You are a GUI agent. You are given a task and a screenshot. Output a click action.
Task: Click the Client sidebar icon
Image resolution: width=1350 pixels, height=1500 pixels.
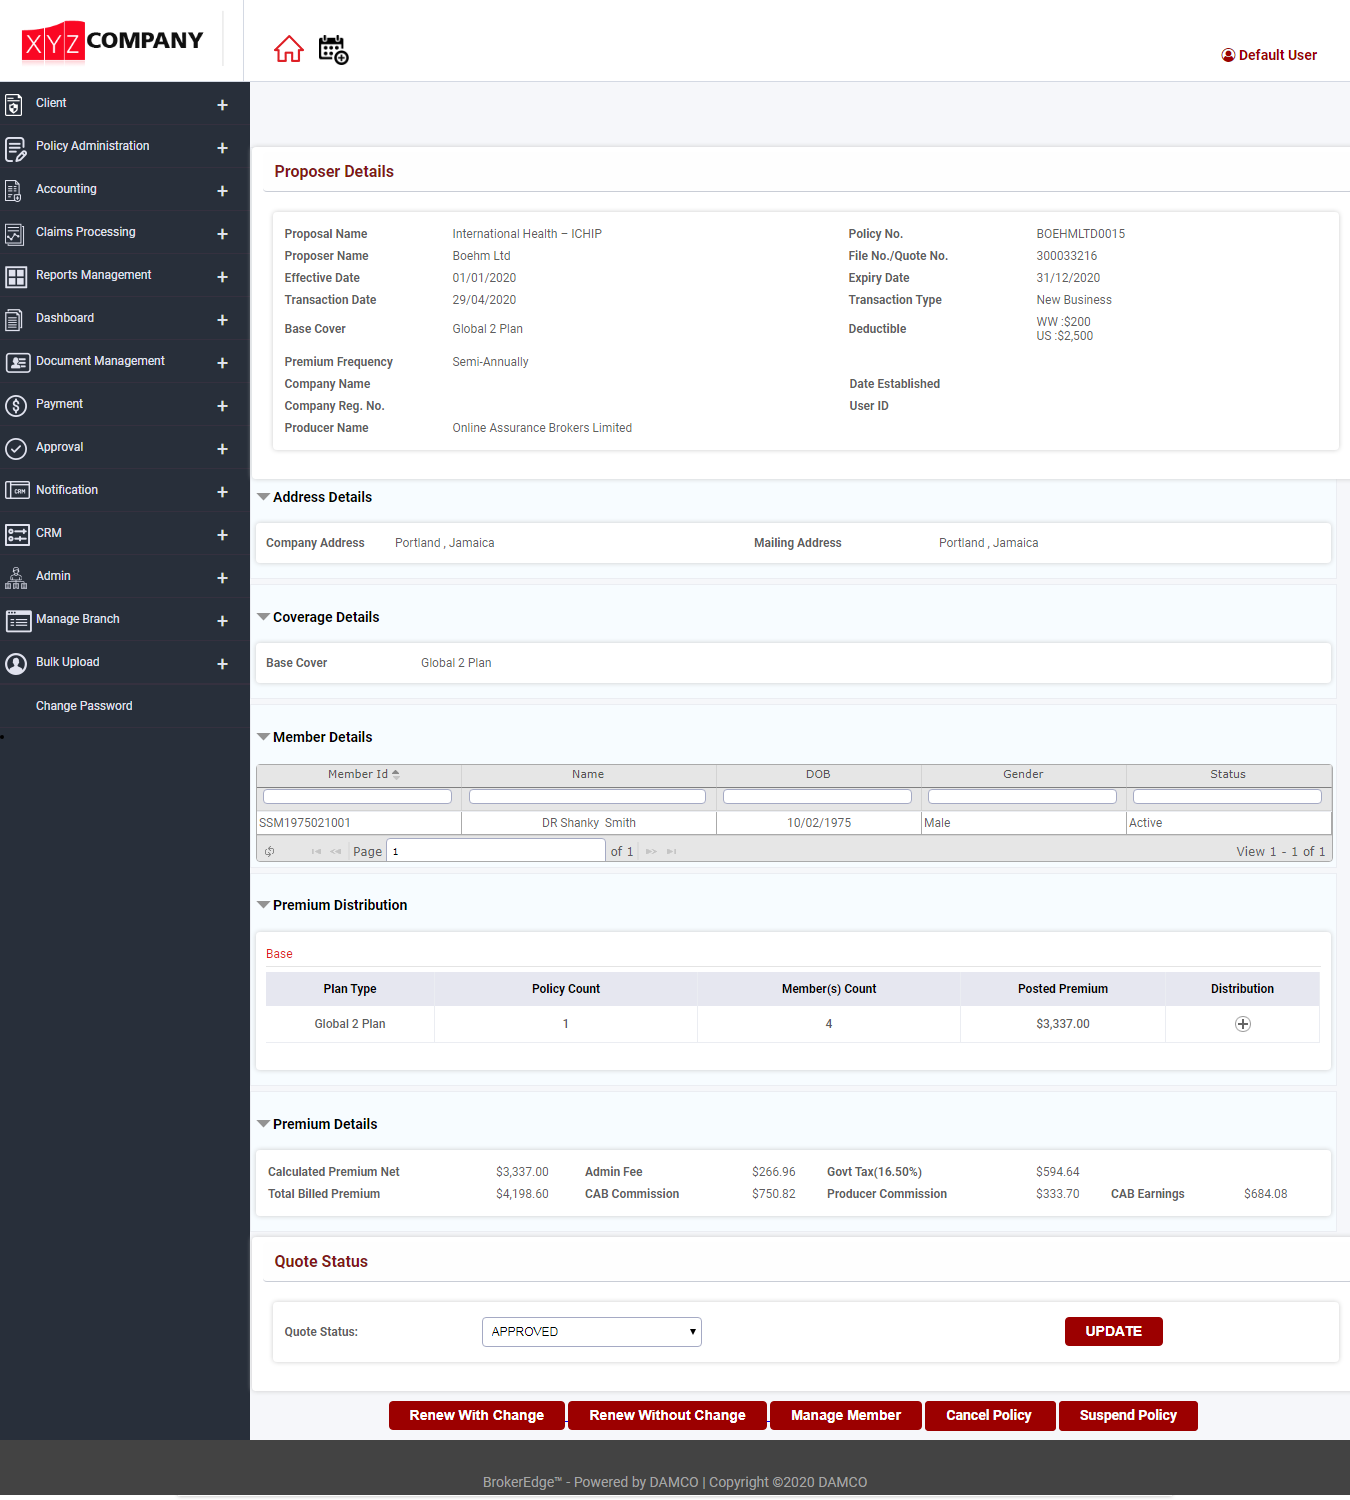pos(14,104)
